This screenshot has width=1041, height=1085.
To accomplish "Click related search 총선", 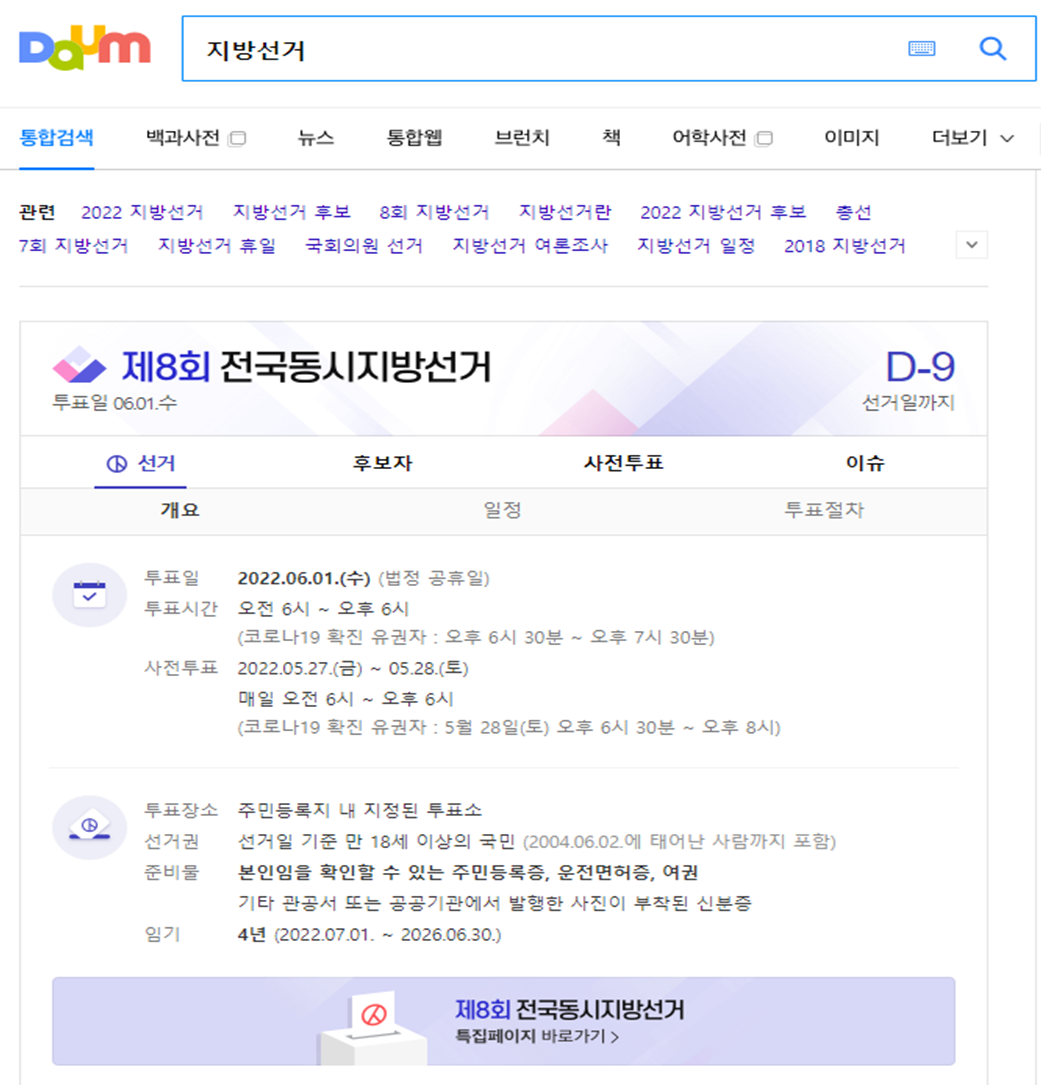I will (x=853, y=212).
